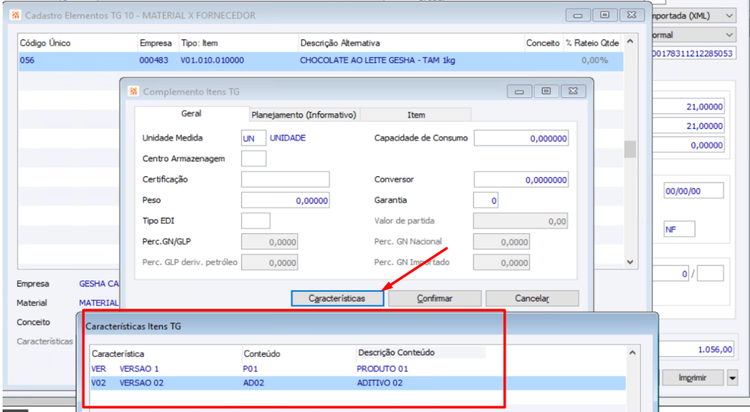This screenshot has width=750, height=412.
Task: Switch to the Item tab
Action: point(416,115)
